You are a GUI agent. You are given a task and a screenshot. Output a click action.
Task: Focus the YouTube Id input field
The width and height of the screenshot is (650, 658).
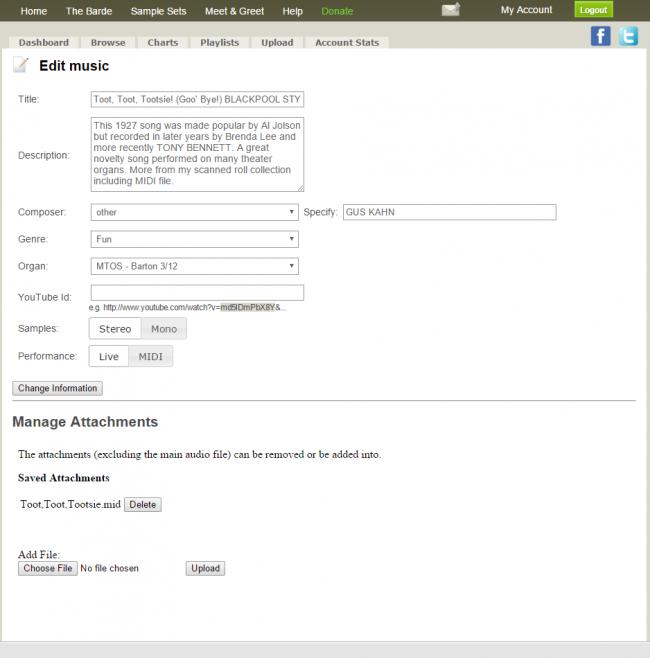[197, 293]
